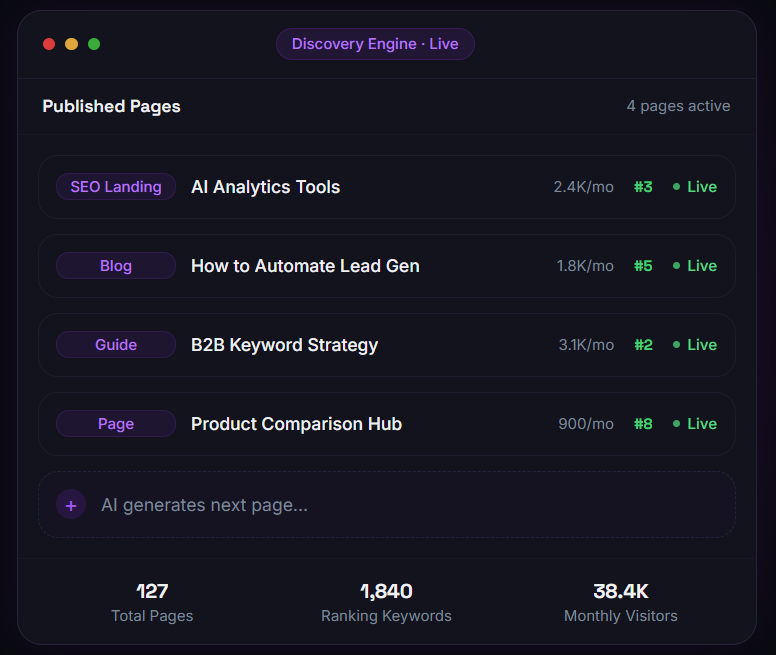The height and width of the screenshot is (655, 776).
Task: Click the #5 ranking badge
Action: pyautogui.click(x=643, y=266)
